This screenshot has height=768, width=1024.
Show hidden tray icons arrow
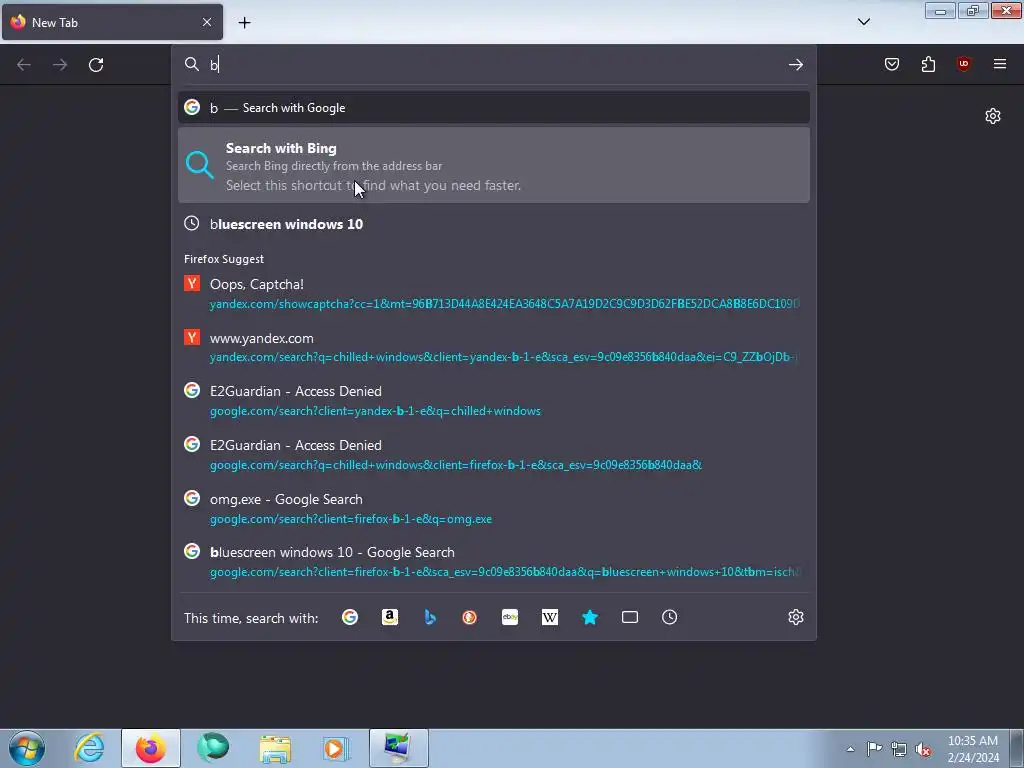click(x=850, y=749)
